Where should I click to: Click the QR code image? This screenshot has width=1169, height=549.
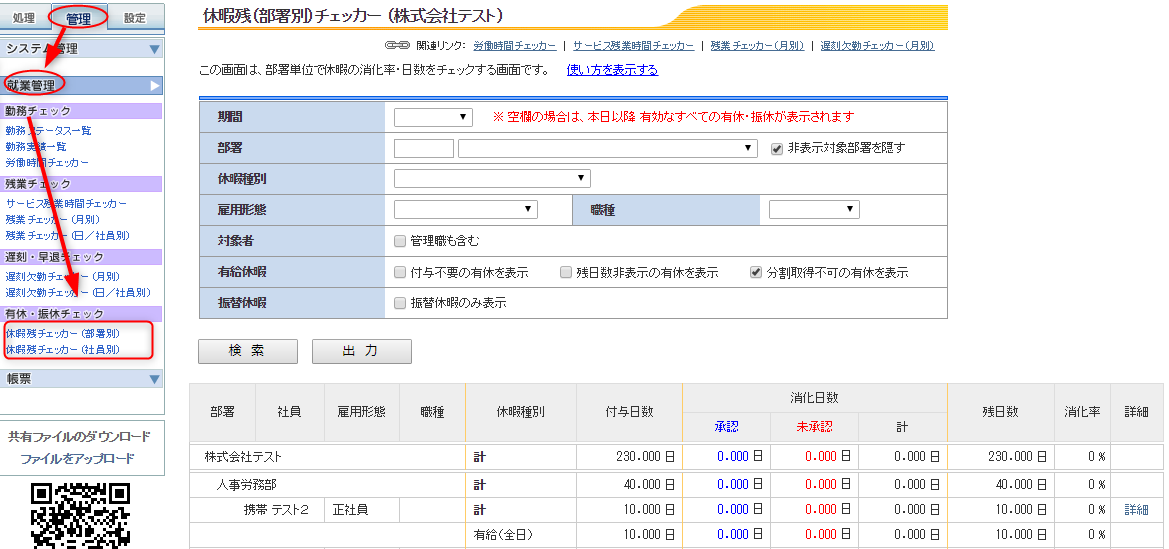click(81, 515)
